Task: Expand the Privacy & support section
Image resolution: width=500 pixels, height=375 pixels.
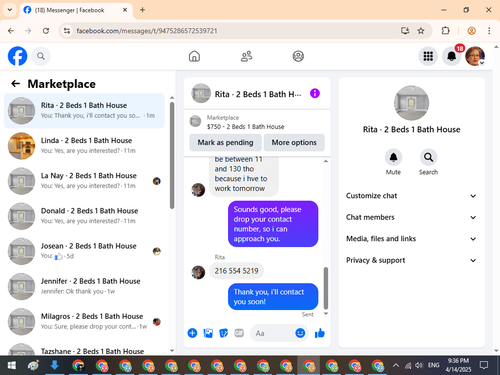Action: pos(411,260)
